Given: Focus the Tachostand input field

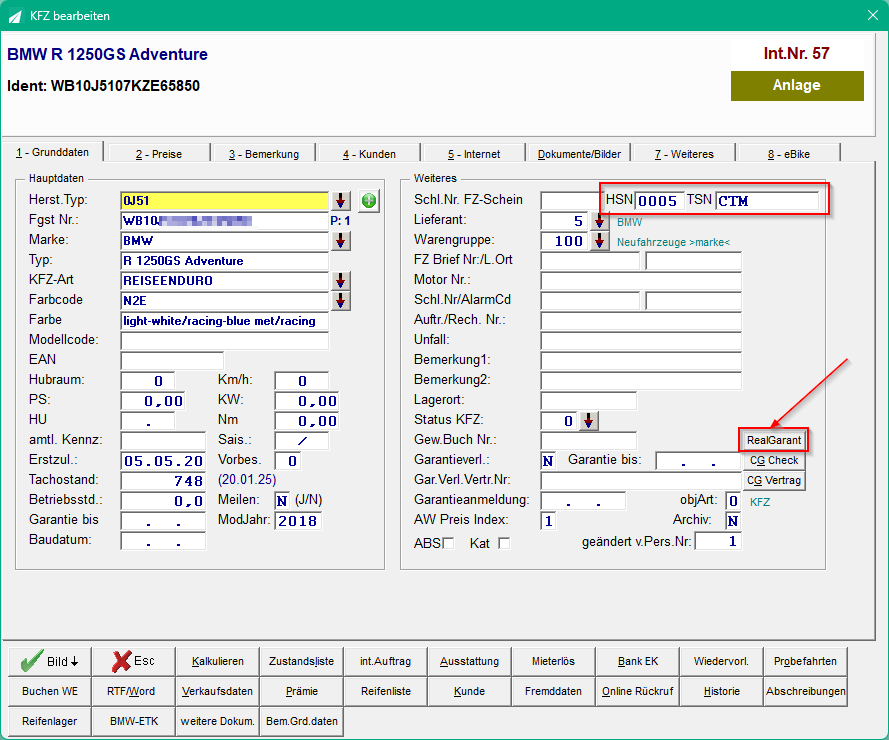Looking at the screenshot, I should 163,481.
